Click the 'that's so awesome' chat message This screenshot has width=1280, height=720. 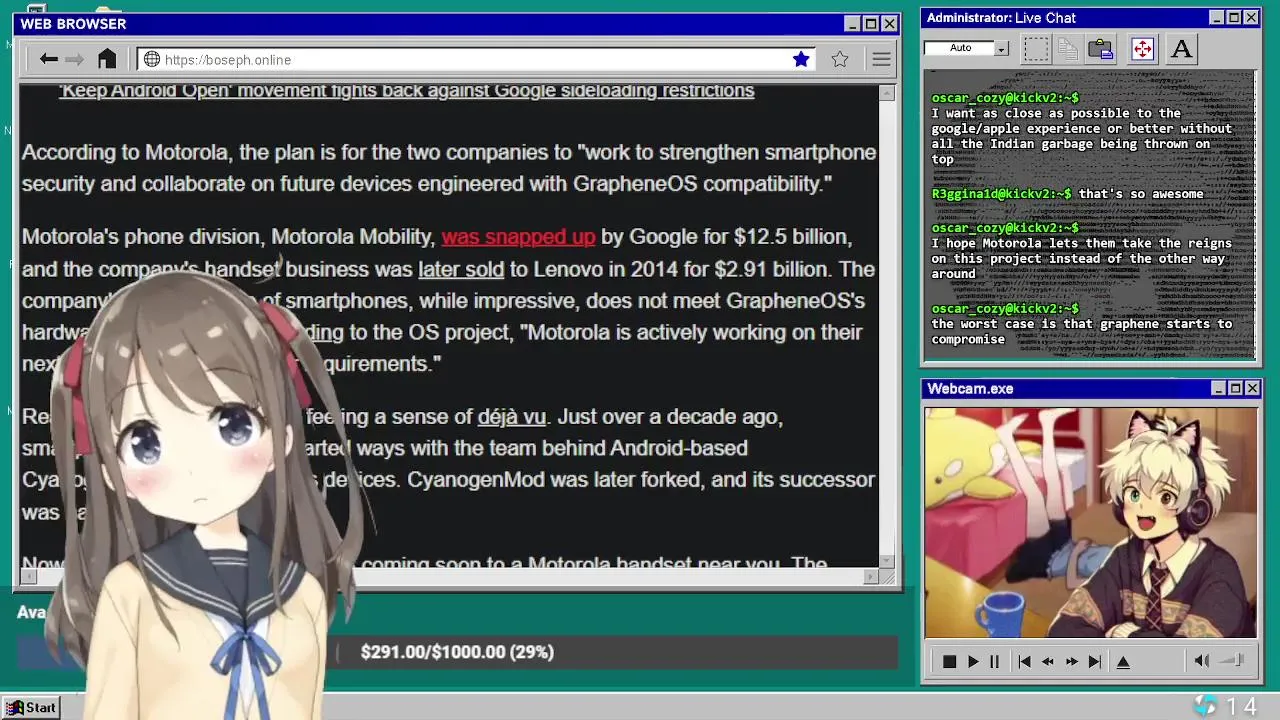[x=1141, y=194]
